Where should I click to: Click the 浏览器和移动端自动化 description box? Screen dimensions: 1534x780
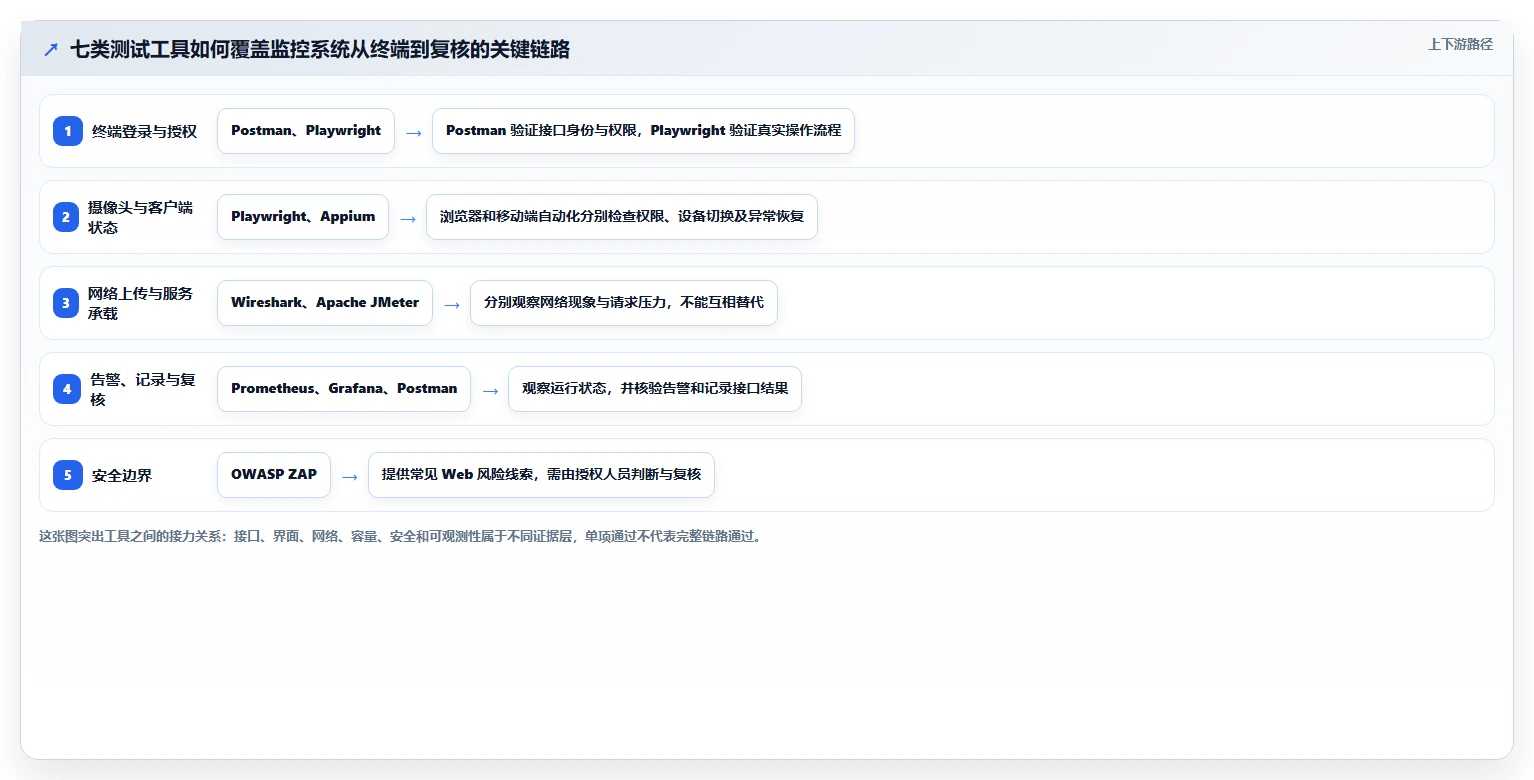tap(622, 217)
